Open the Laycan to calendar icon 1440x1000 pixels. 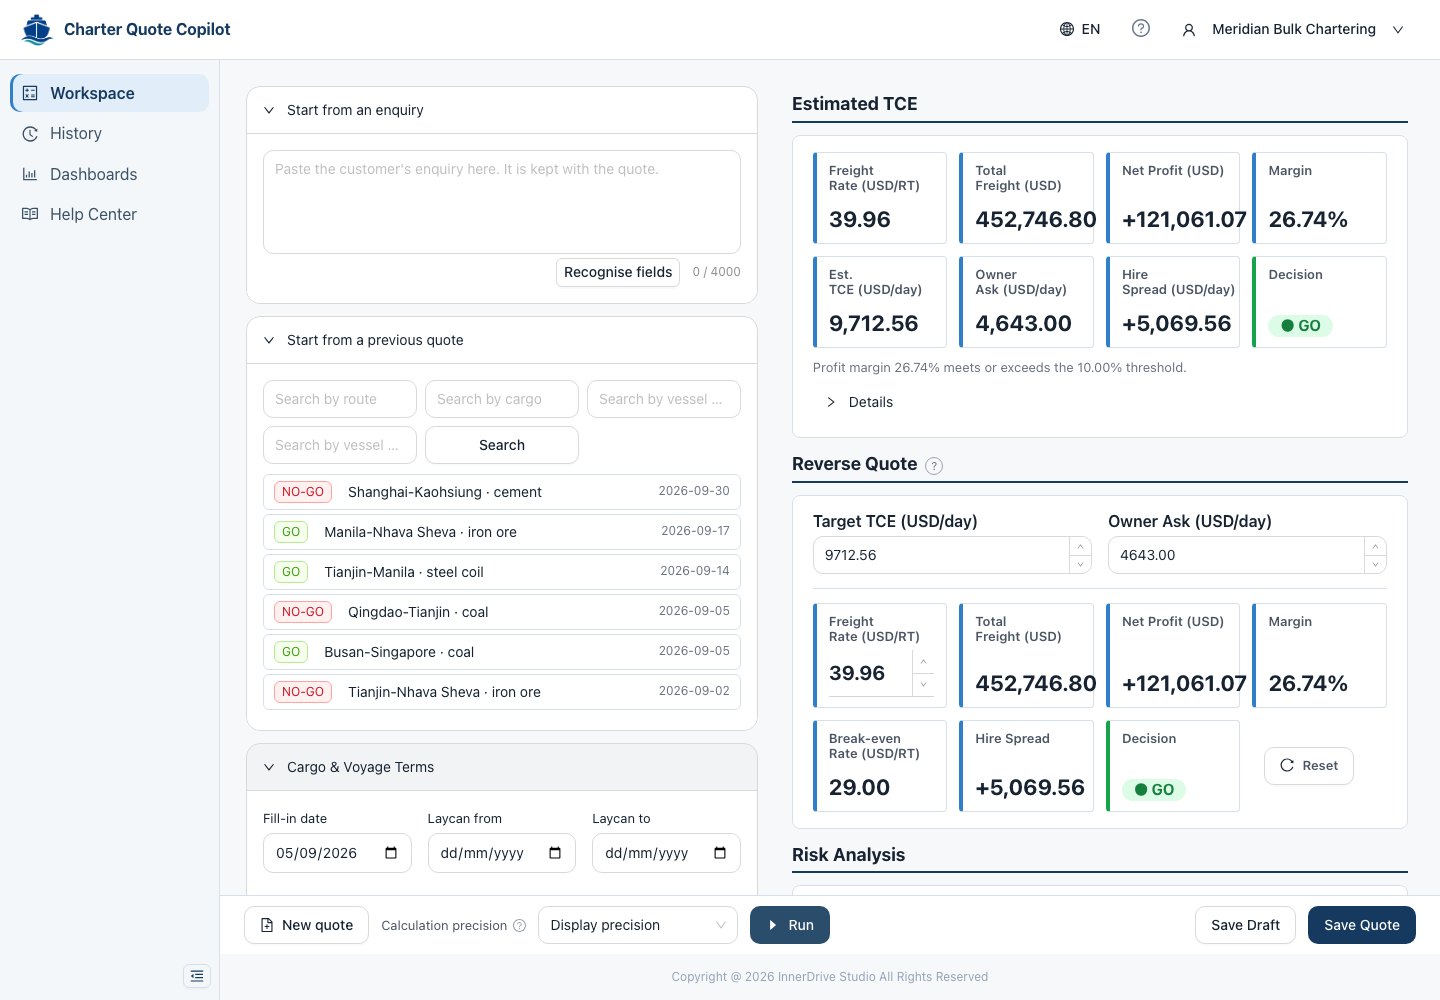pos(720,853)
